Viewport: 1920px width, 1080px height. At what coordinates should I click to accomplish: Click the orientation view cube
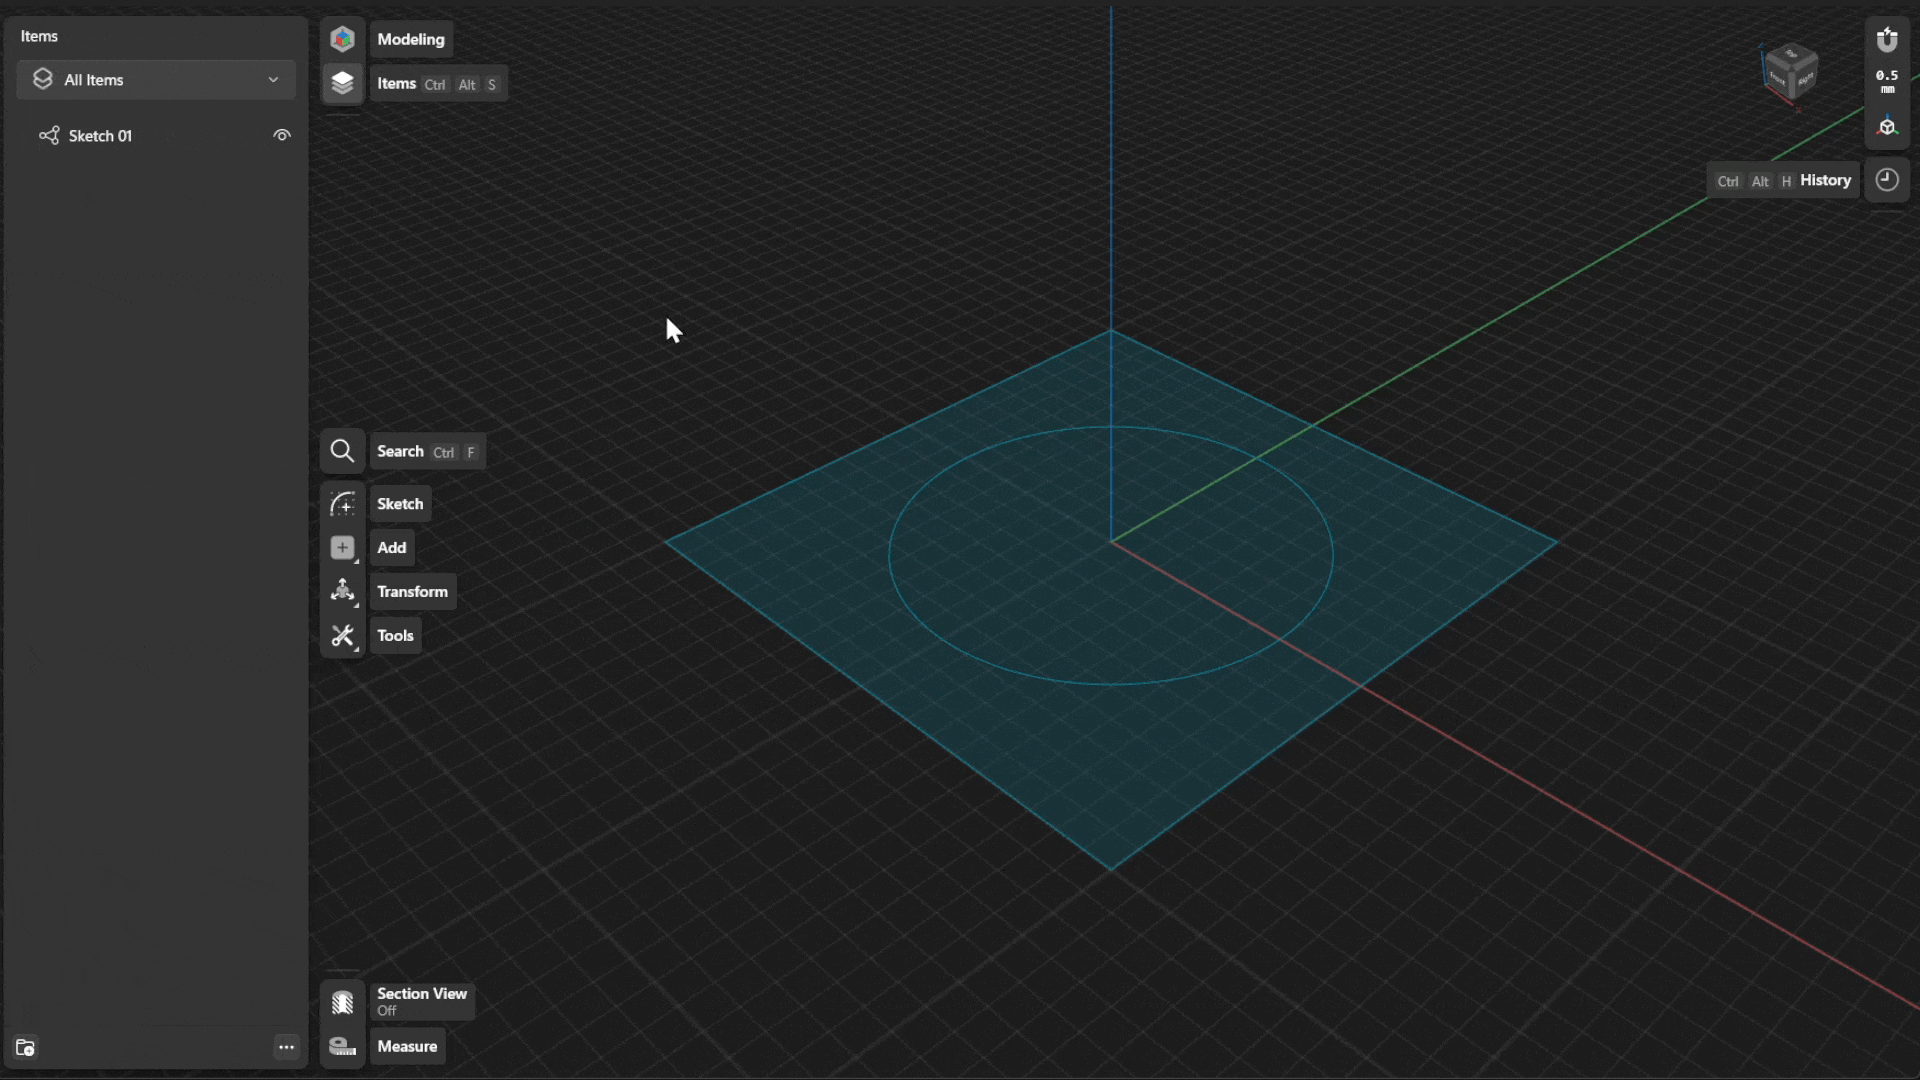pyautogui.click(x=1790, y=72)
